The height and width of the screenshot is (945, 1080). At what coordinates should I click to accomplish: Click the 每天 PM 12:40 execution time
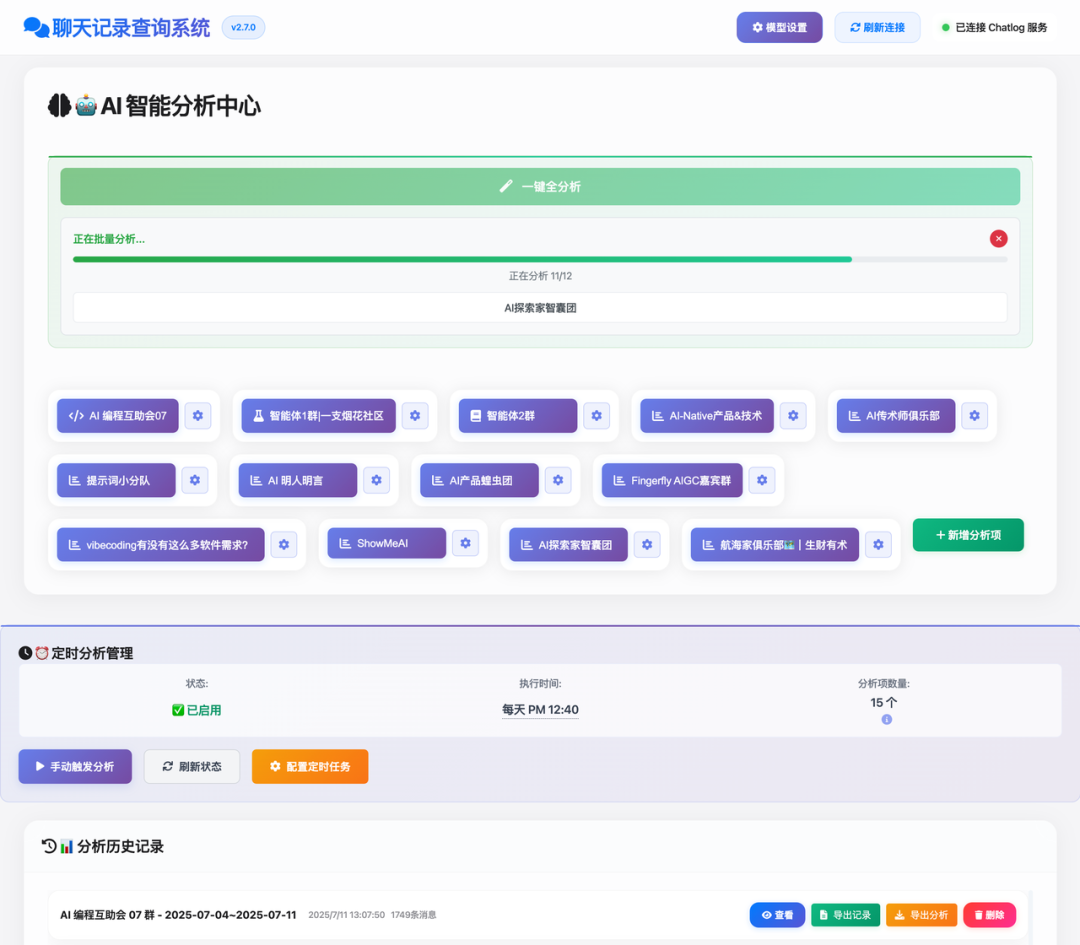[540, 710]
